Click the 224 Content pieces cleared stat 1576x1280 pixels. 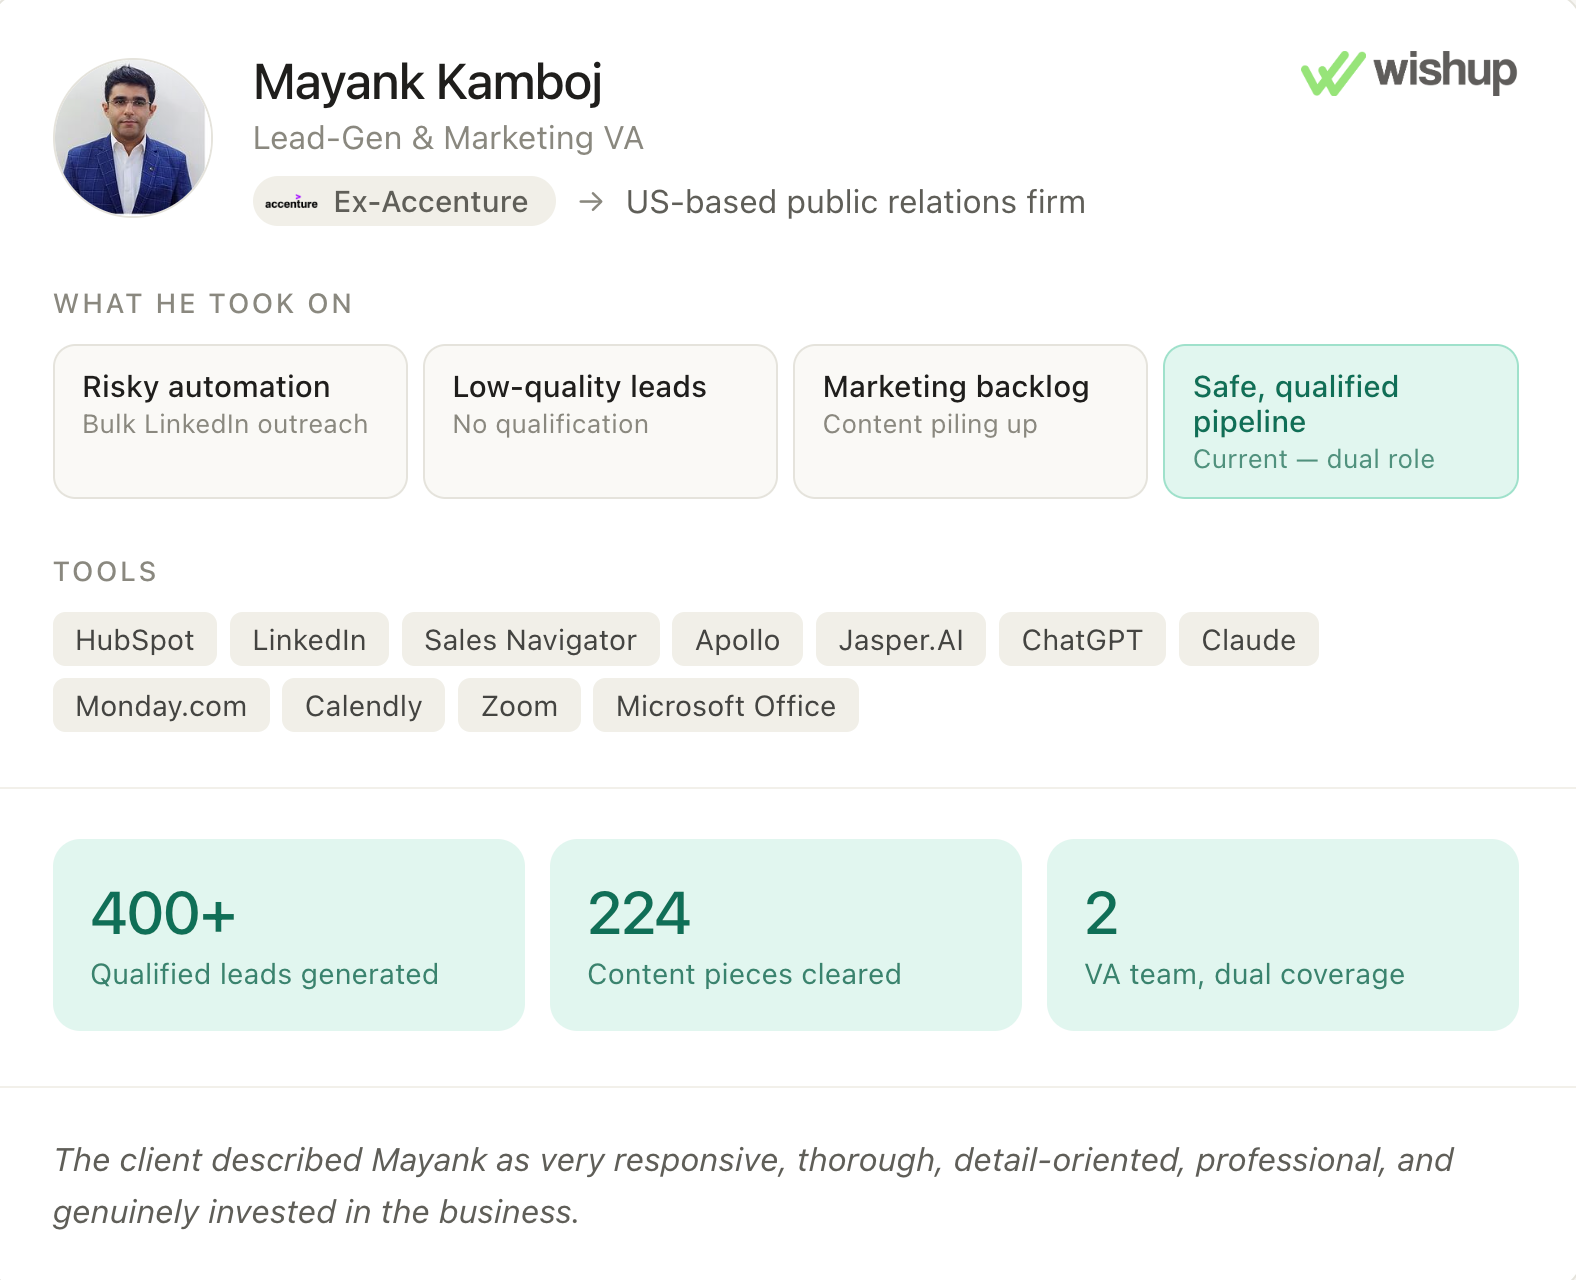pos(786,935)
